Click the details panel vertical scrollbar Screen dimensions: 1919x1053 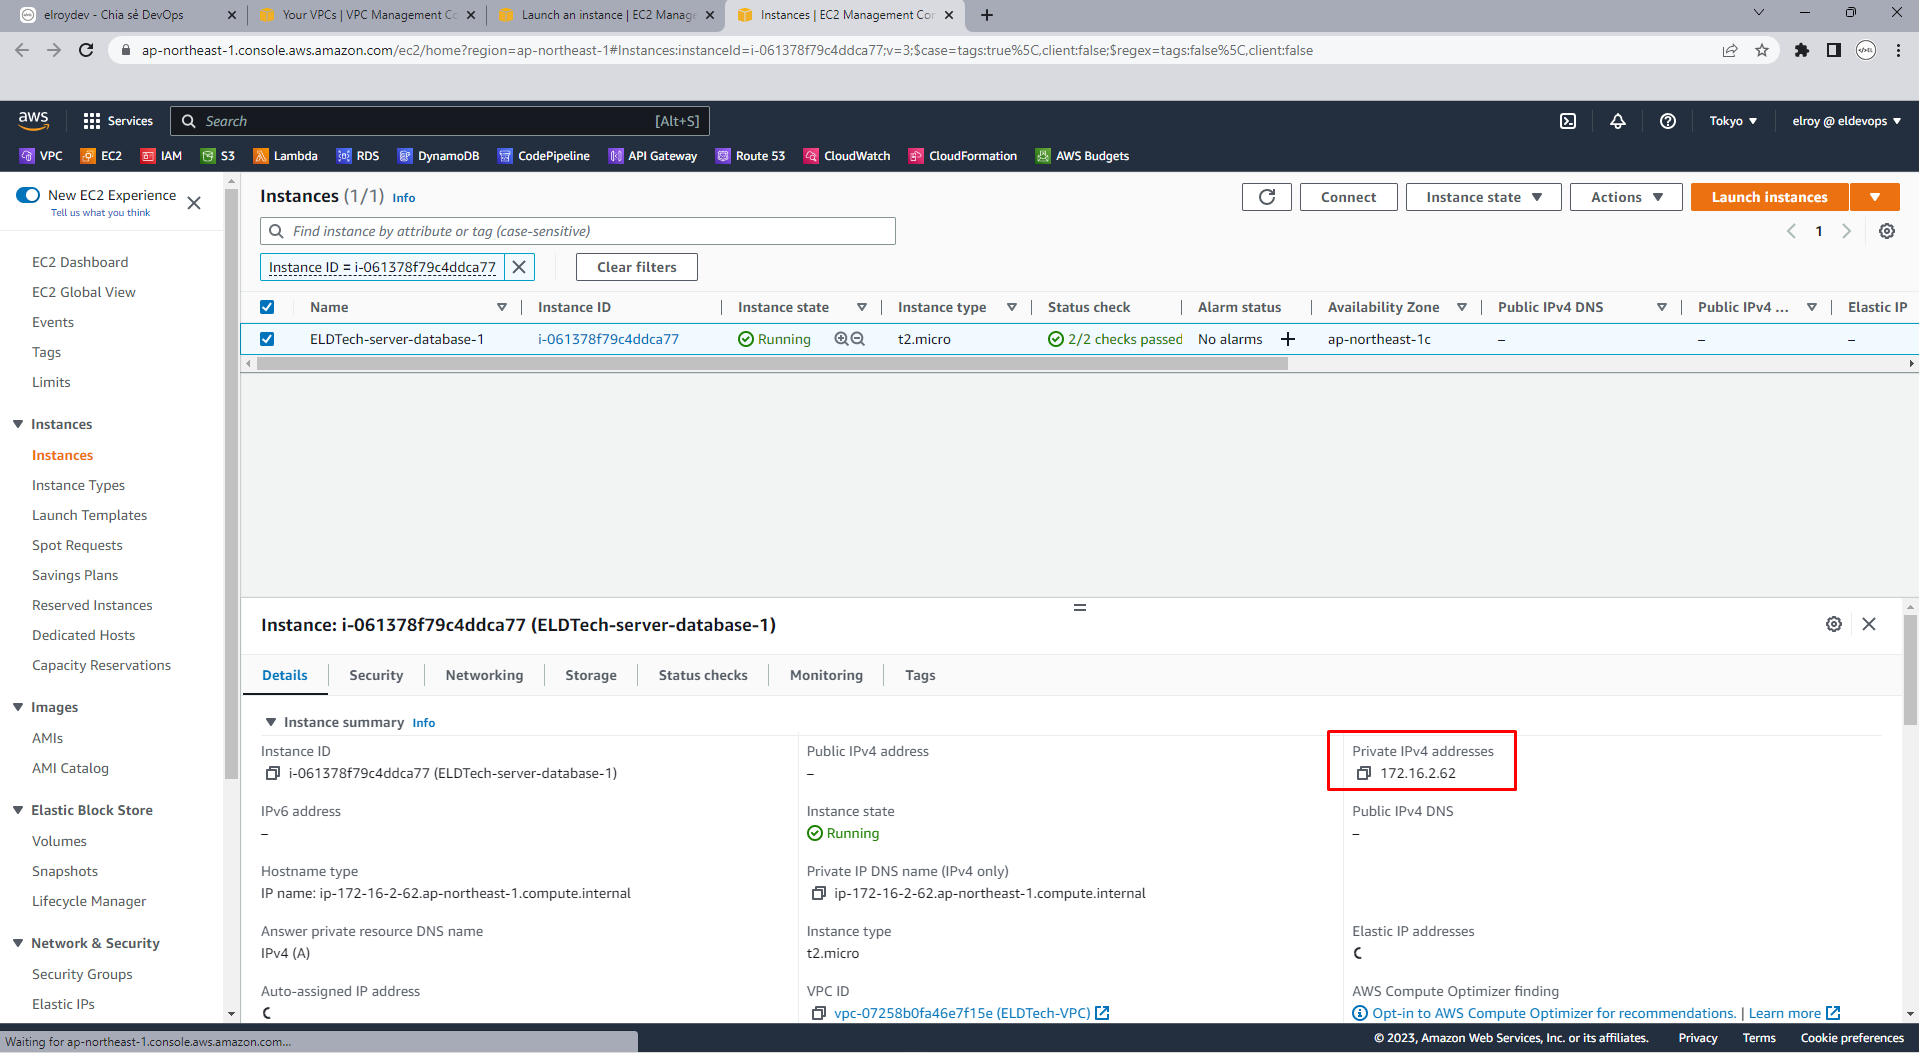1910,670
